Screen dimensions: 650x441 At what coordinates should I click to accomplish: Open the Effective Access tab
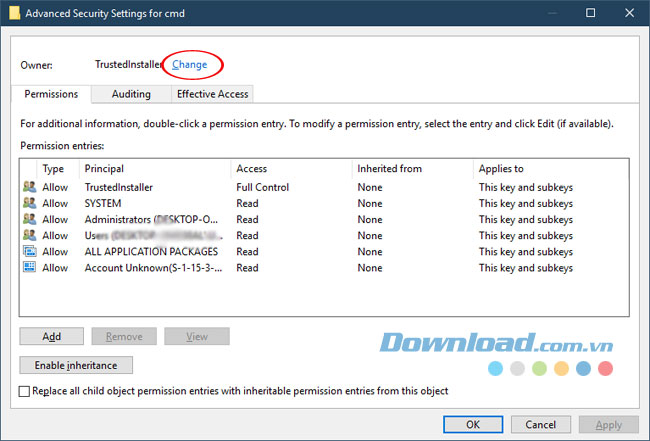point(211,94)
